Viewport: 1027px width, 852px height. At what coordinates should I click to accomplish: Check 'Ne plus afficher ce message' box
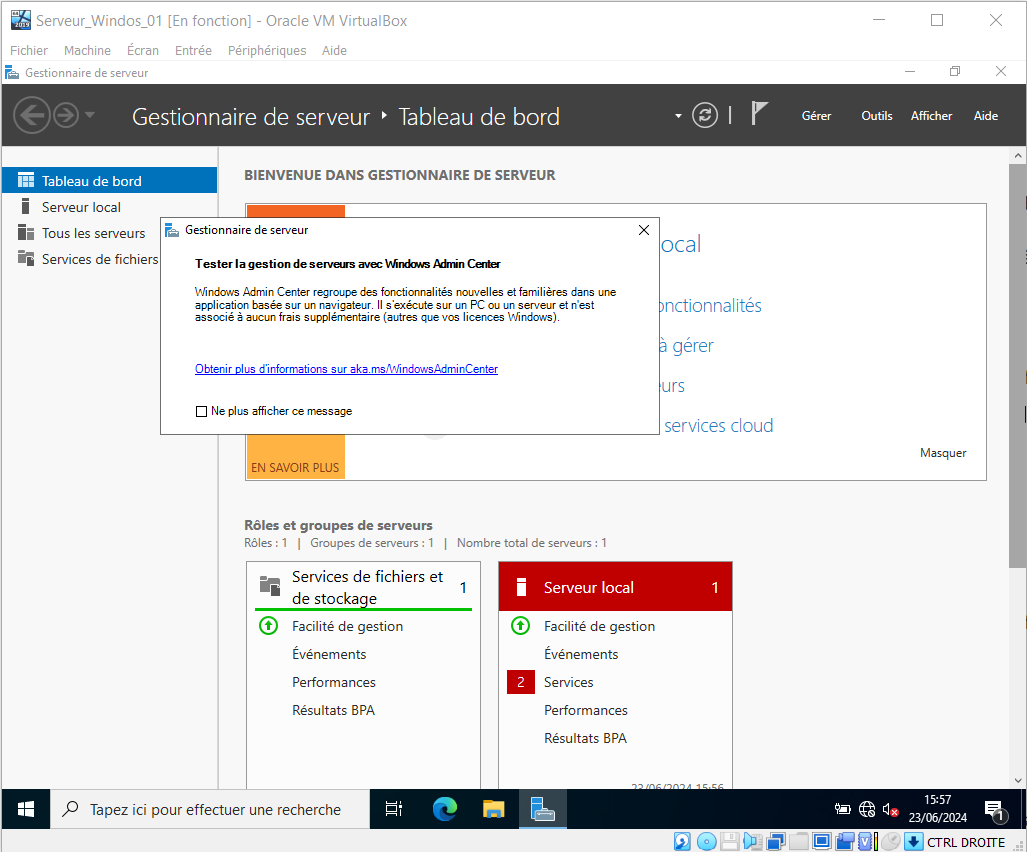(x=202, y=411)
